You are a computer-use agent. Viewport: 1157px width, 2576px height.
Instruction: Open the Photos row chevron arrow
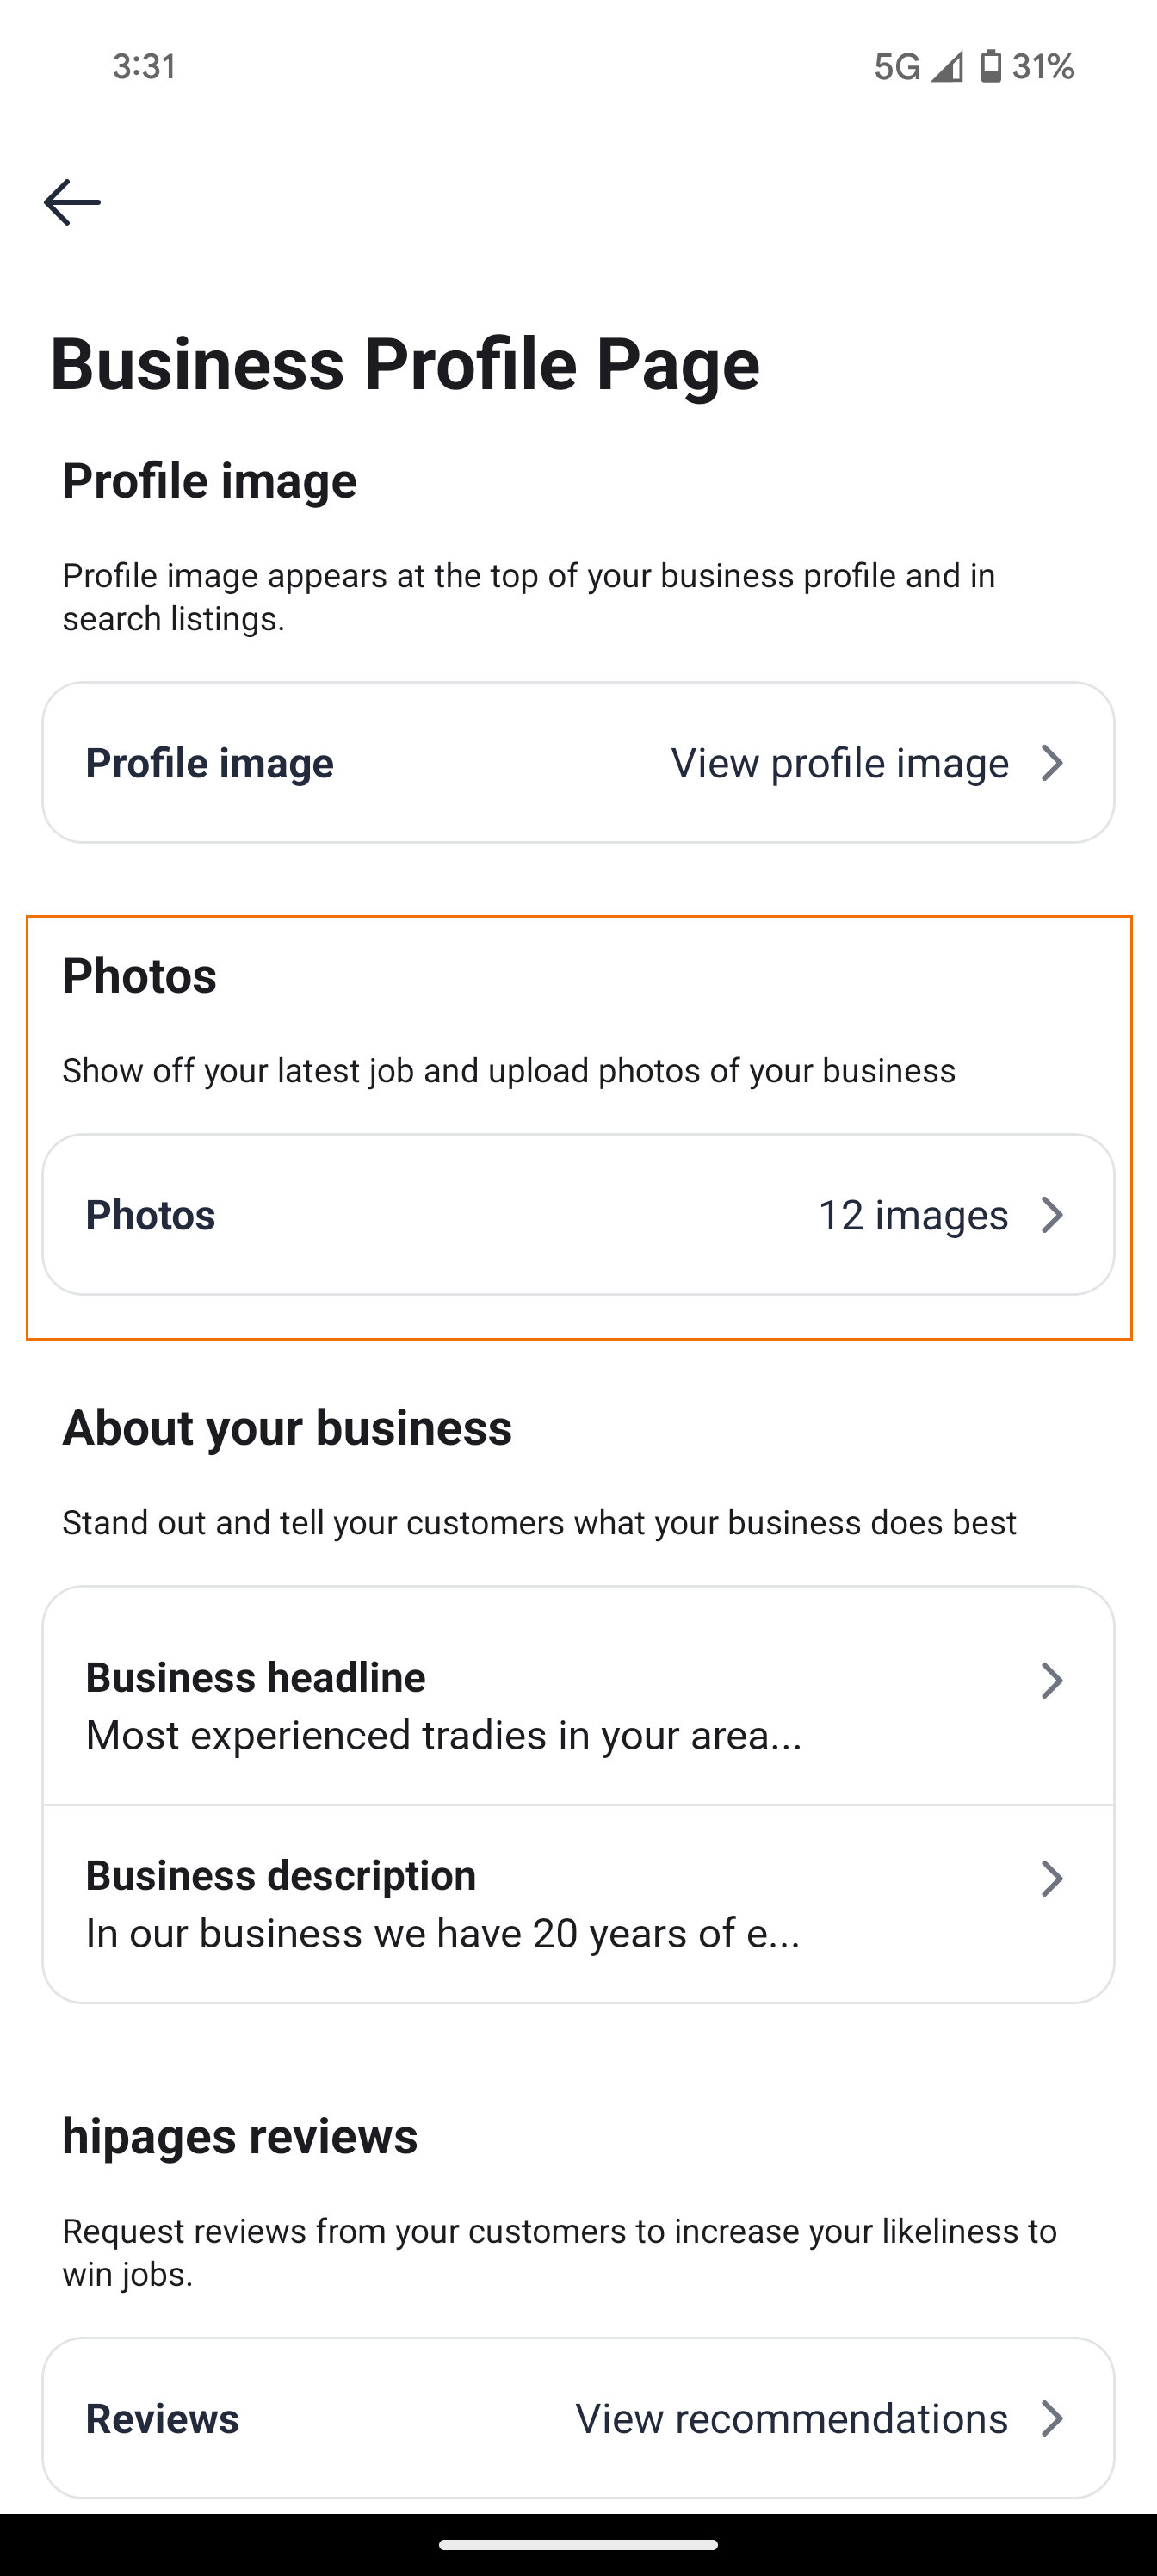tap(1051, 1215)
